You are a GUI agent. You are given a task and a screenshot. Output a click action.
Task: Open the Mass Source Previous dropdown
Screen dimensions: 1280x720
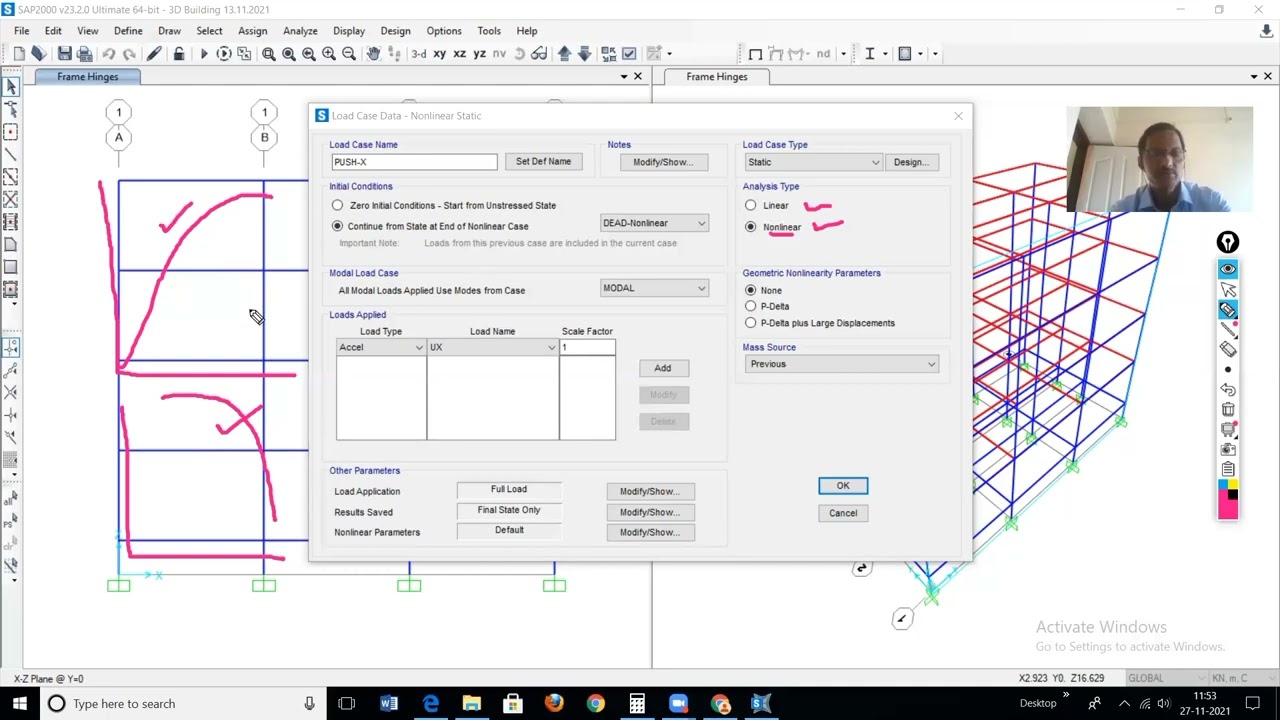(841, 364)
